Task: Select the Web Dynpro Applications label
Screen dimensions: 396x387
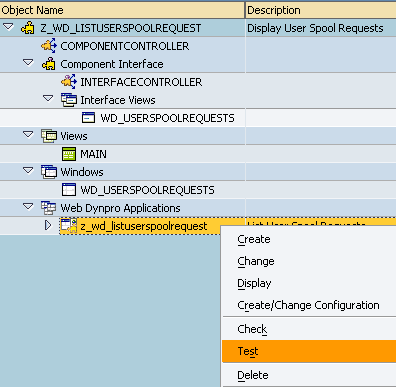Action: [x=120, y=208]
